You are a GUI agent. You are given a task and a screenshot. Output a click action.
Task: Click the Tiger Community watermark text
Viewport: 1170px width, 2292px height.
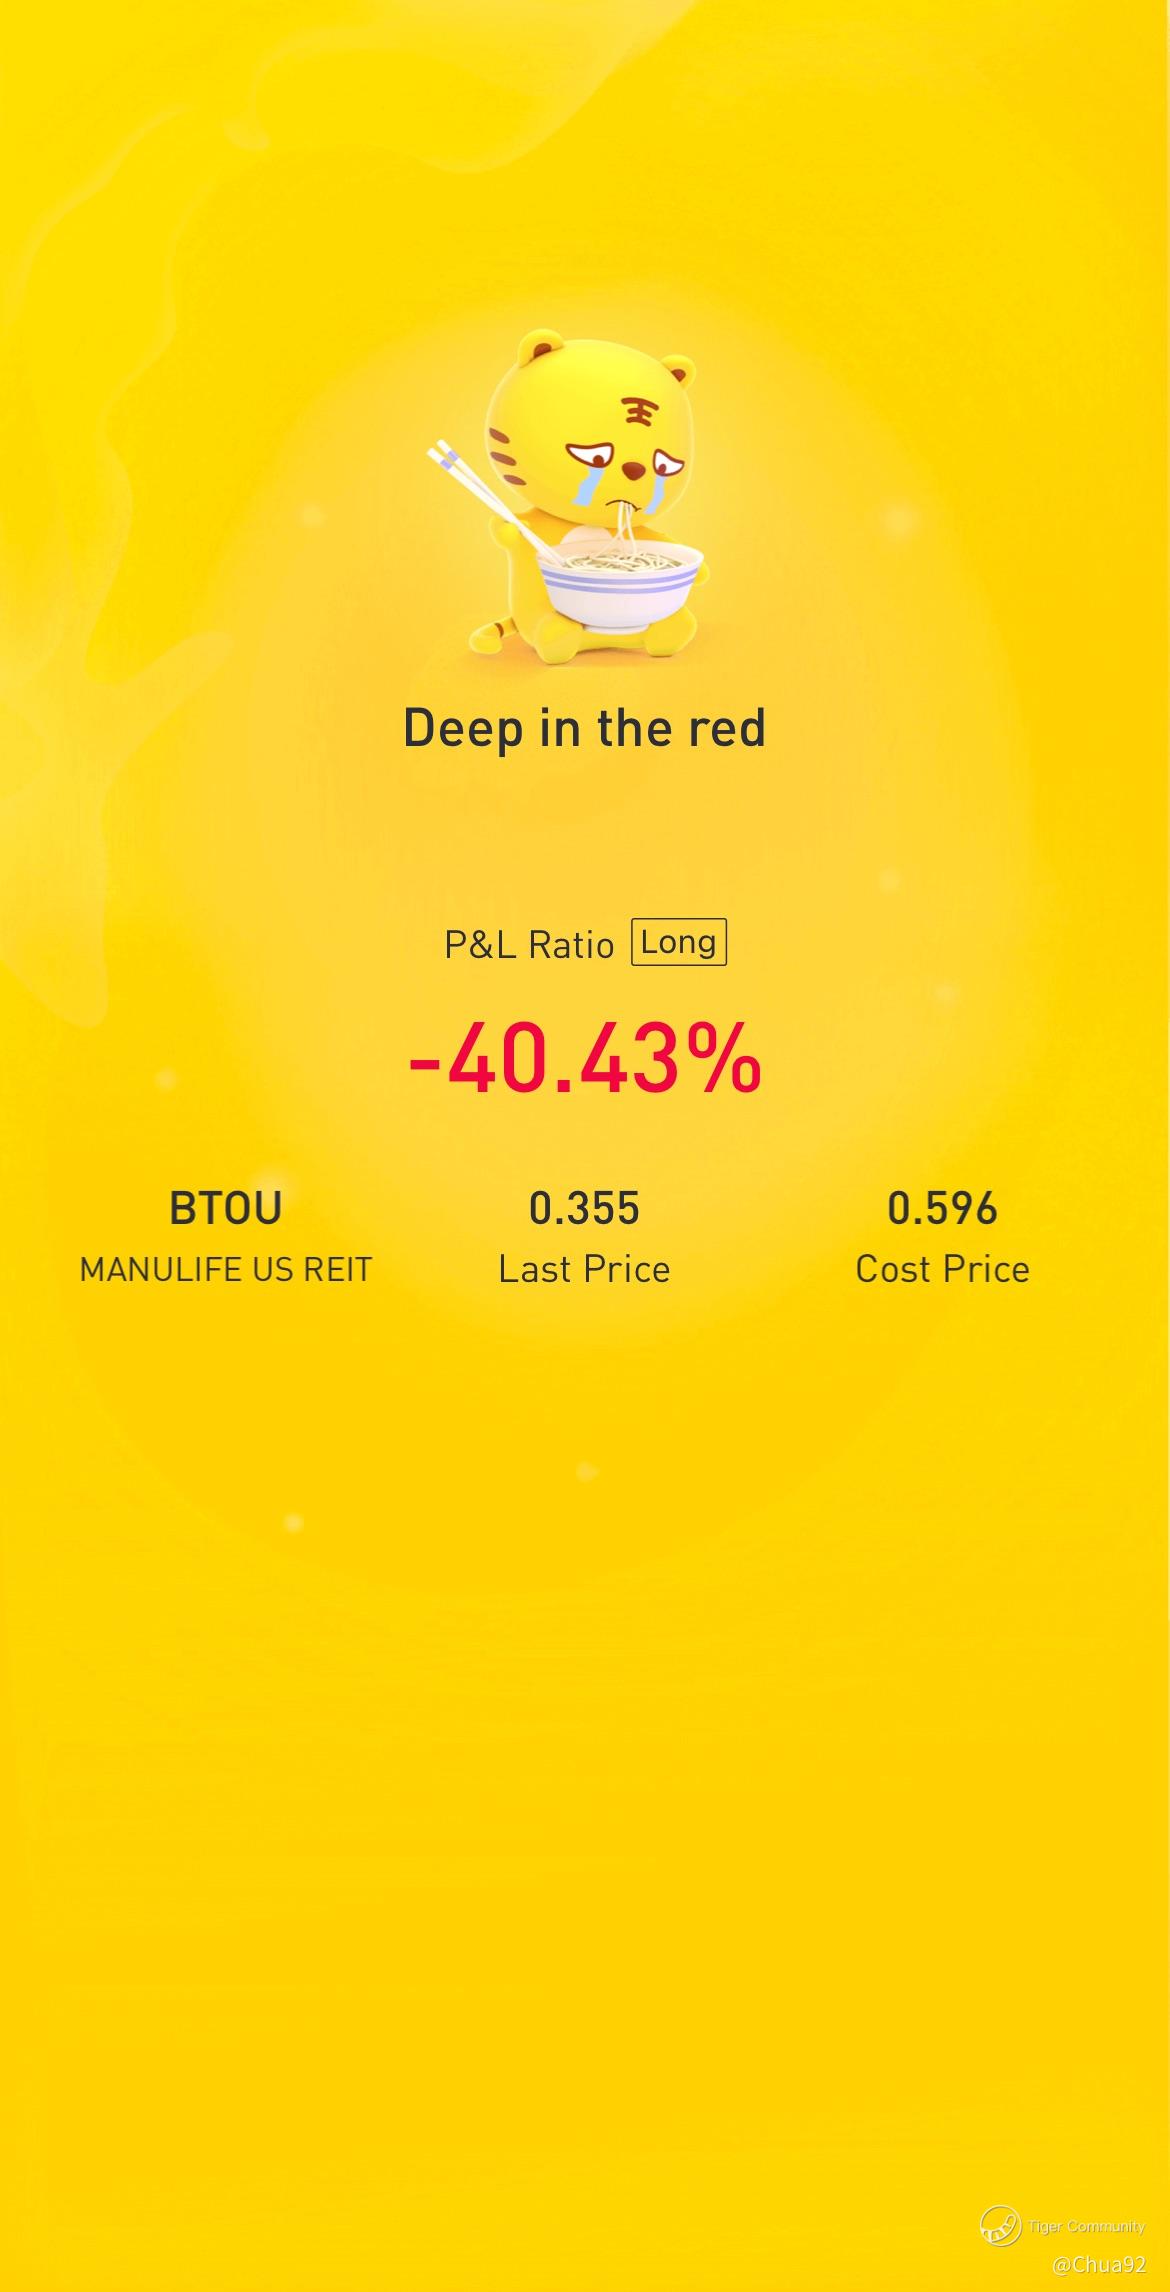[1086, 2226]
